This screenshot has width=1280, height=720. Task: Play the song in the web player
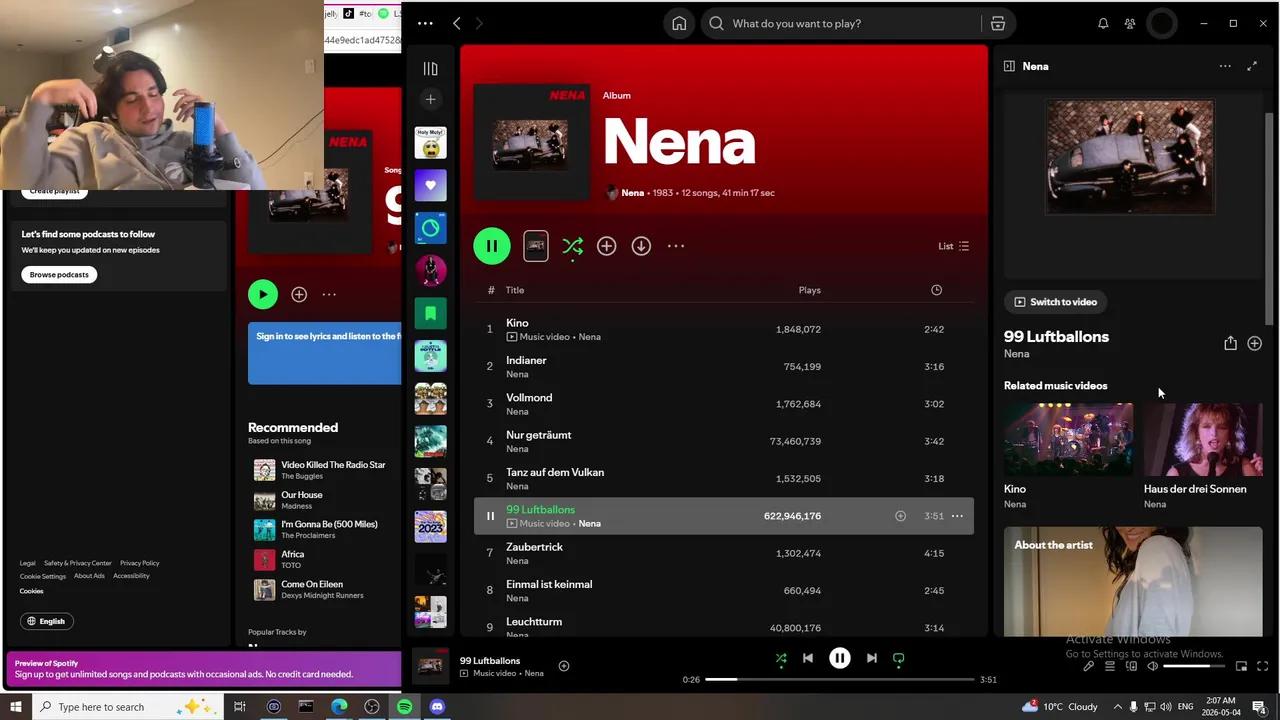coord(263,294)
